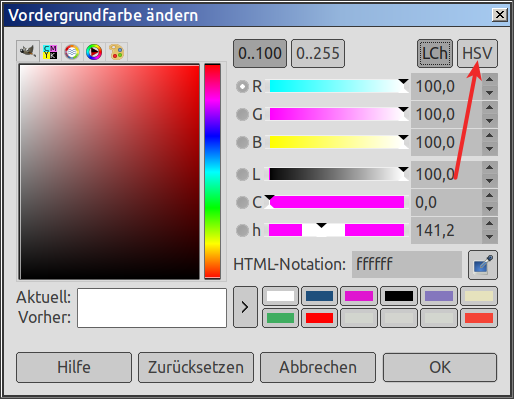This screenshot has width=514, height=399.
Task: Choose the purple history swatch
Action: coord(439,296)
